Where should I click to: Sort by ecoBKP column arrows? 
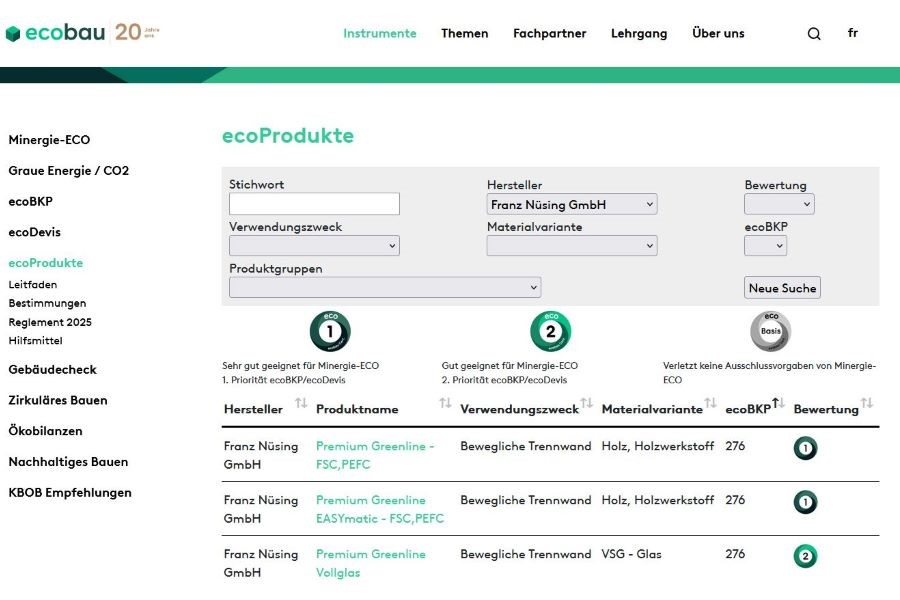point(778,404)
